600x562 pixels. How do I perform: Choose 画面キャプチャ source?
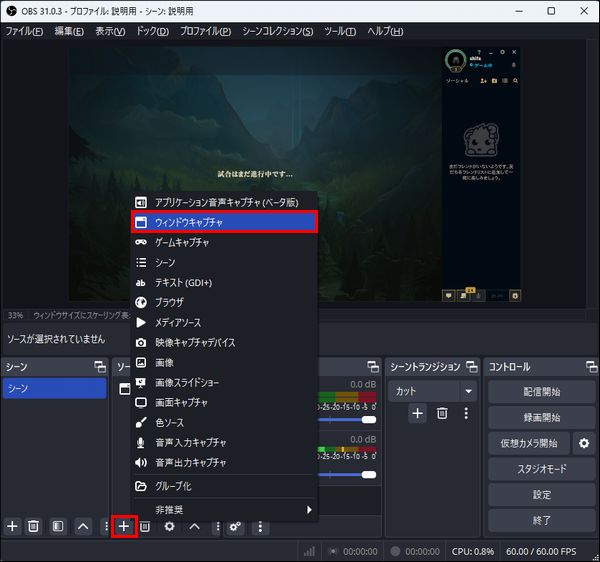[225, 402]
